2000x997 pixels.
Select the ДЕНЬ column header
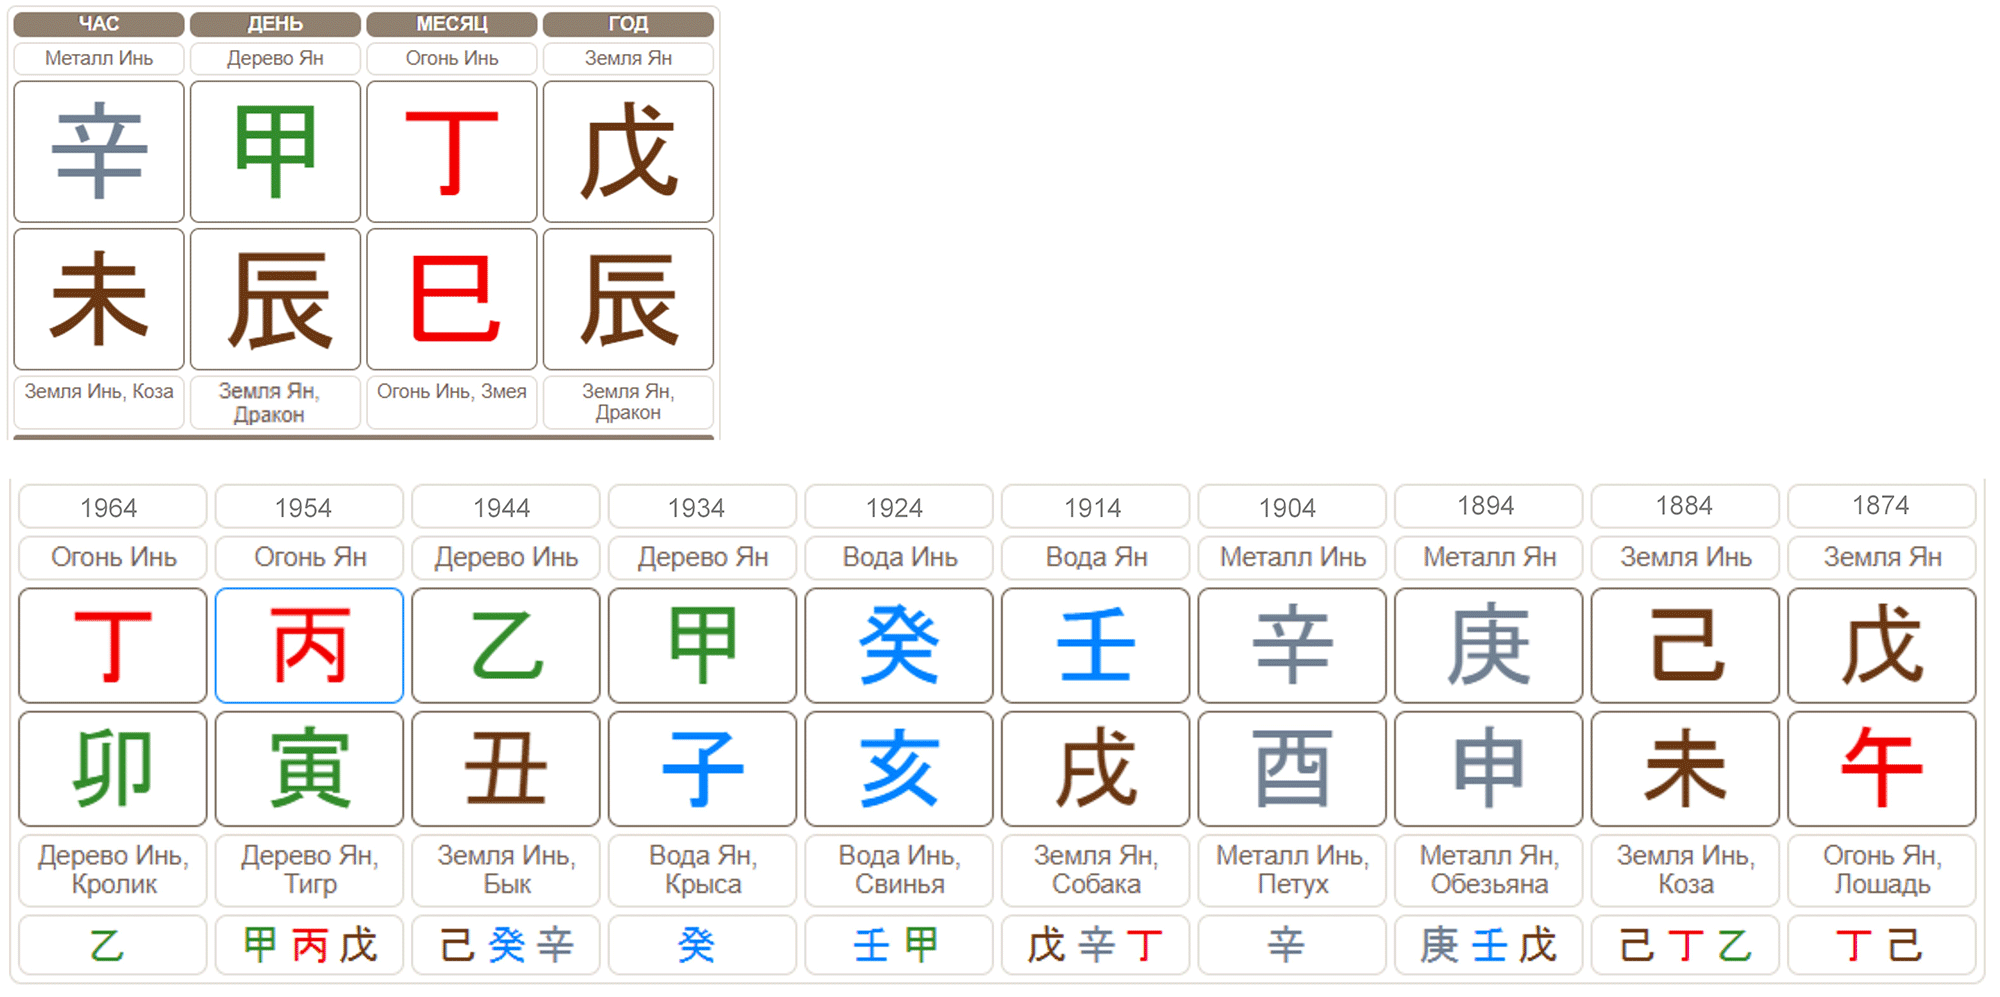pyautogui.click(x=275, y=24)
